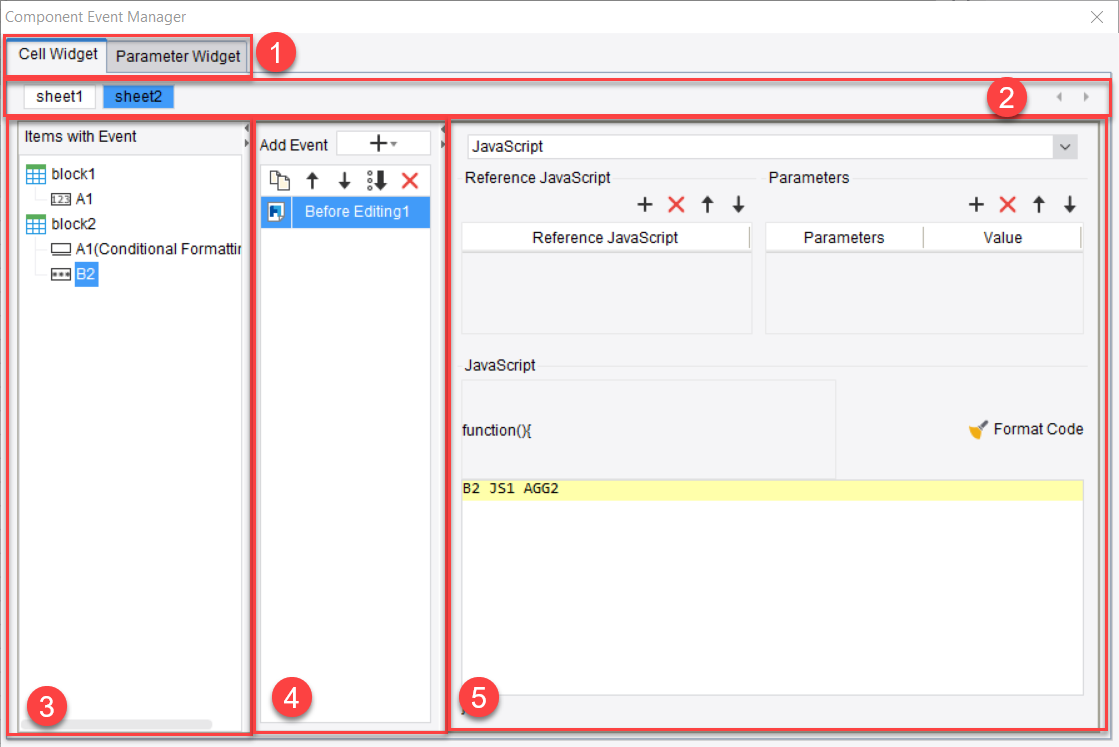Select A1(Conditional Formatting) item under block2

pos(158,249)
